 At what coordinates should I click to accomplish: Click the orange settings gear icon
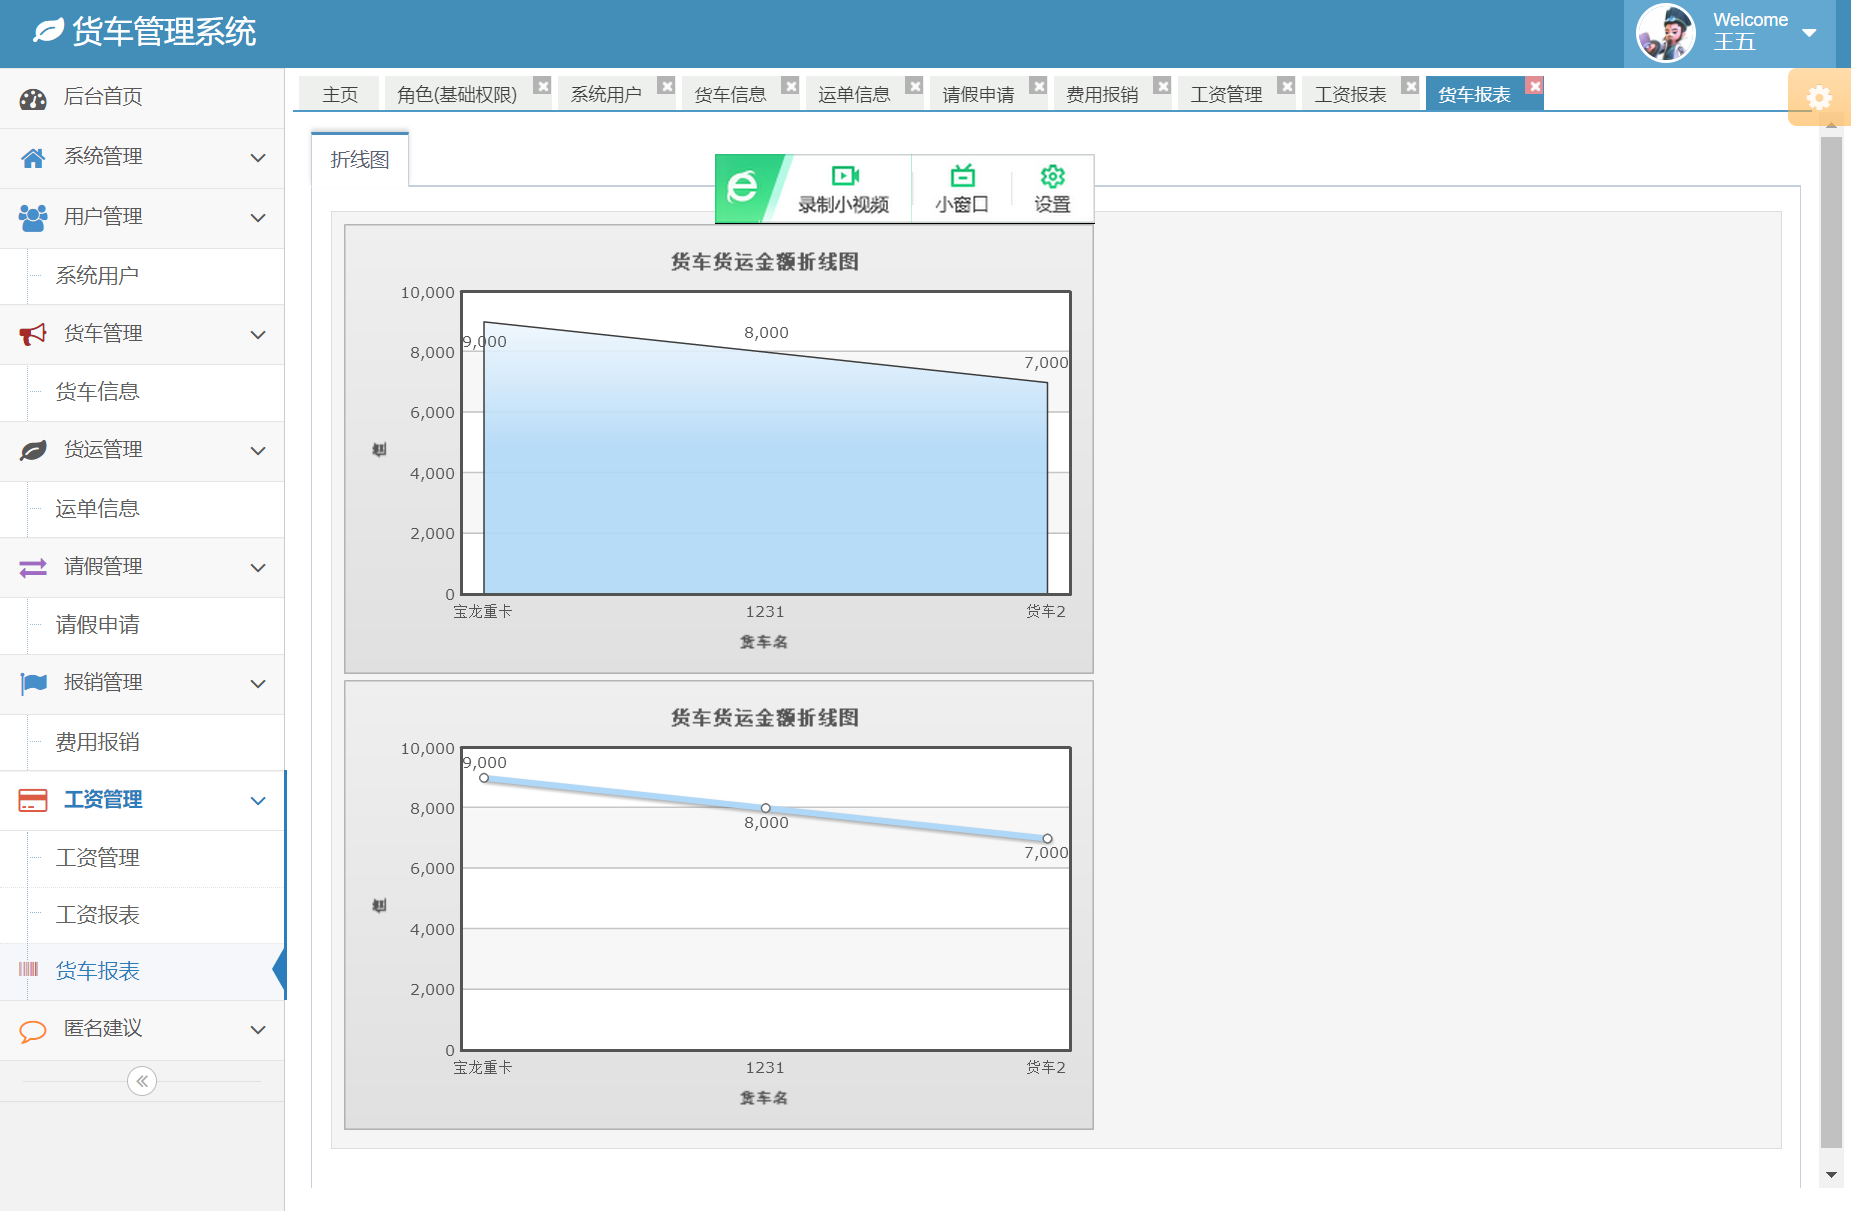click(1819, 97)
